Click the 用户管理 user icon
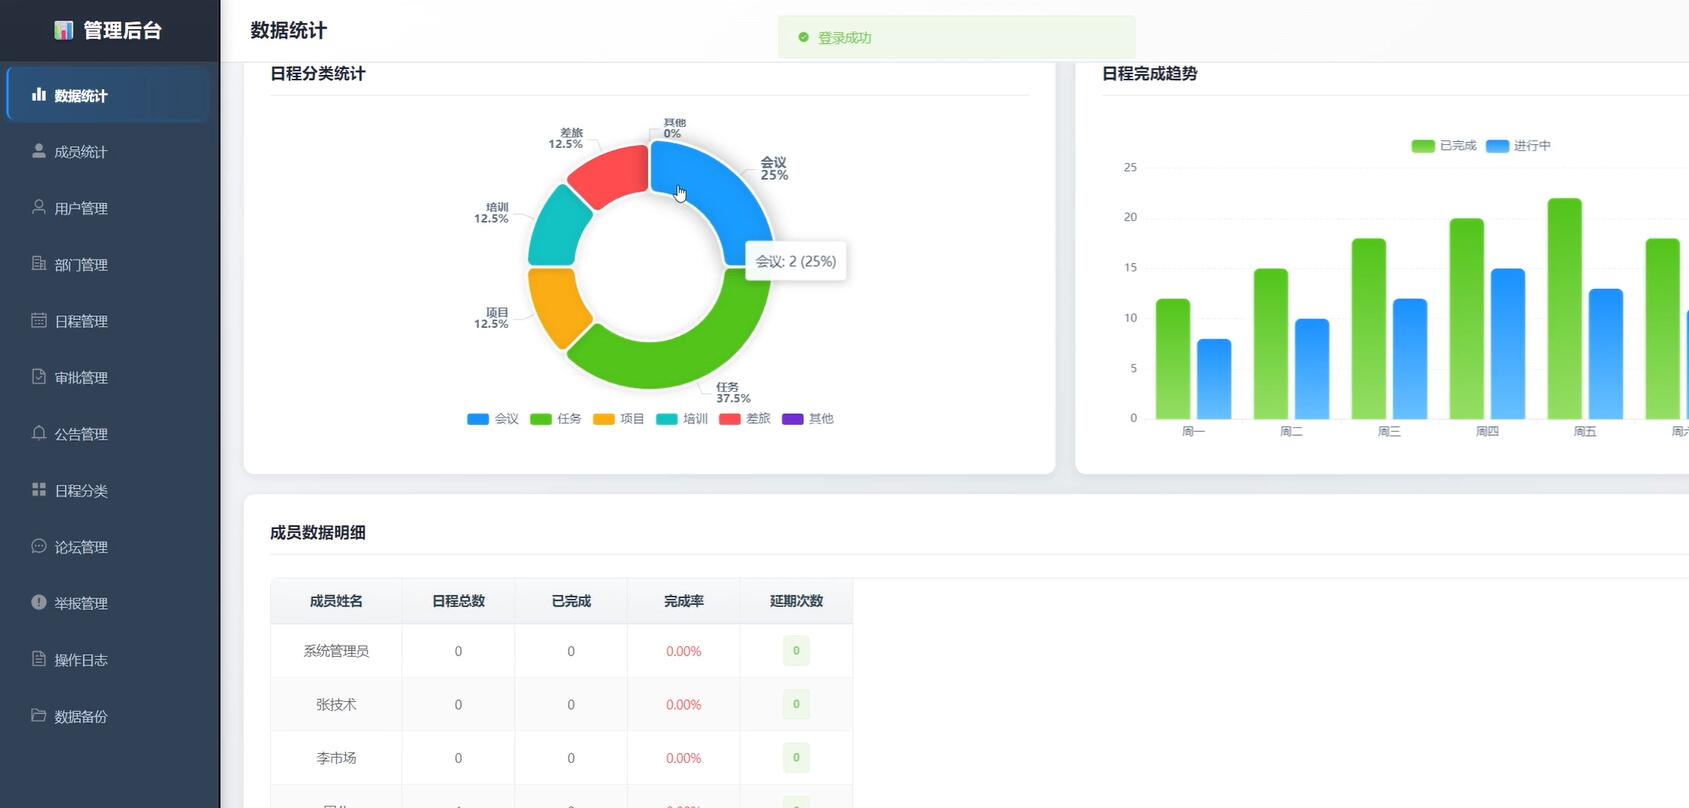This screenshot has height=808, width=1689. click(39, 207)
